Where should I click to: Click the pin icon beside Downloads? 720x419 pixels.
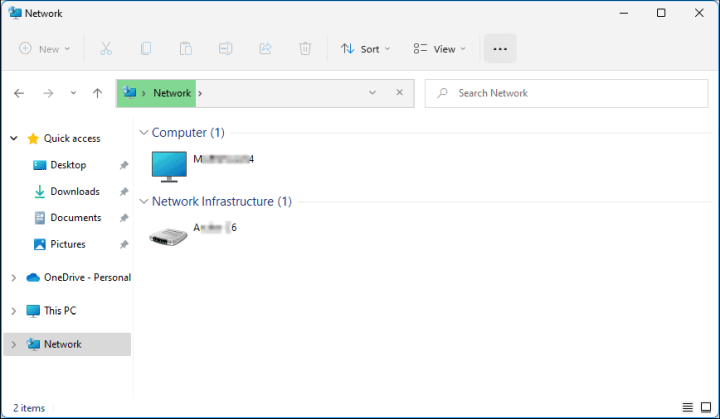pyautogui.click(x=124, y=192)
